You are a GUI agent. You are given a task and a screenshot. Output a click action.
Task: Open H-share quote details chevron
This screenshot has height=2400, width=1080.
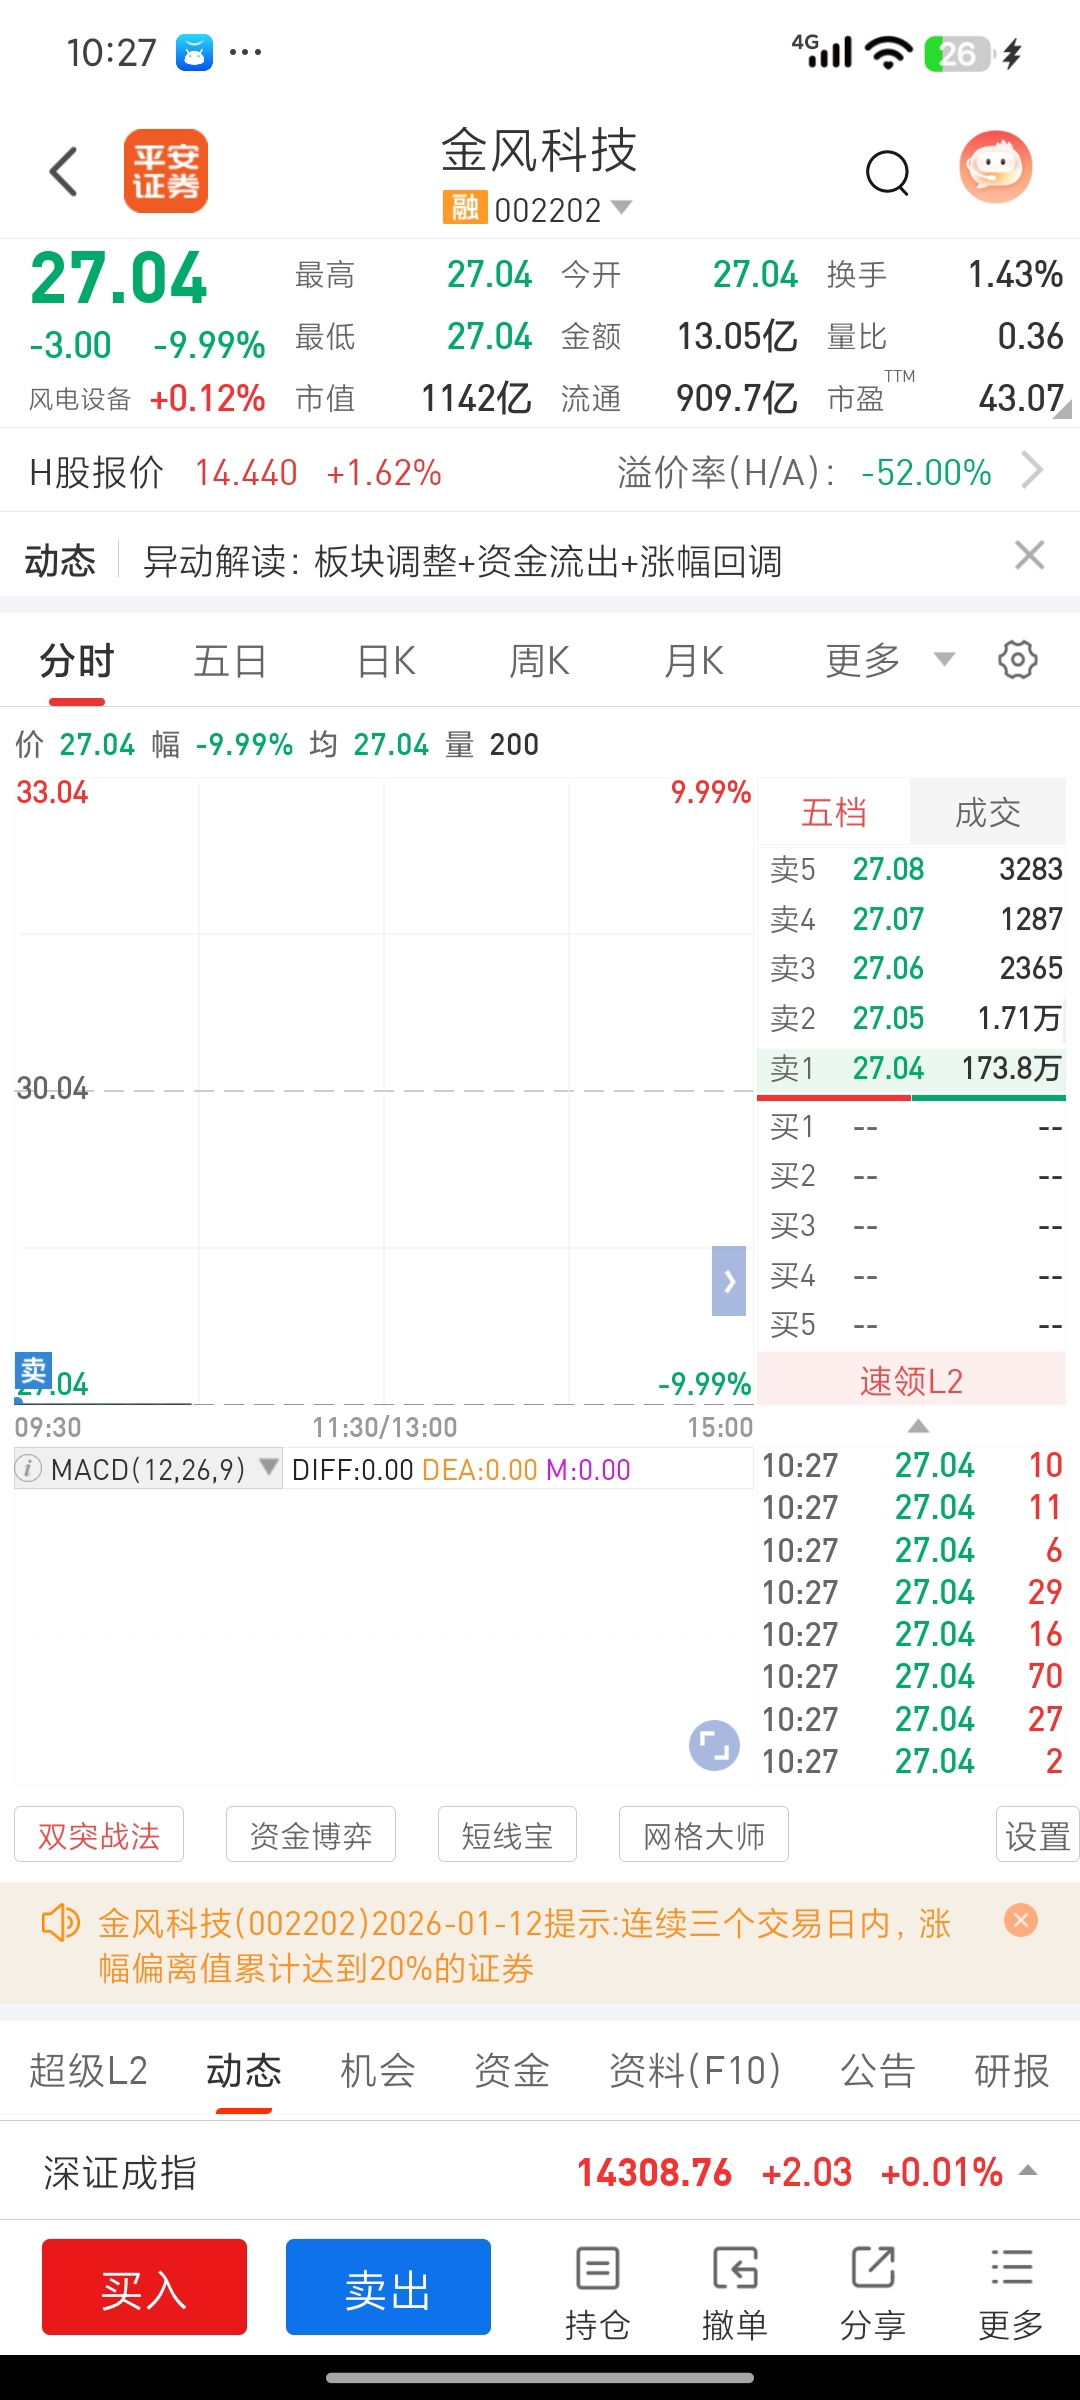click(x=1033, y=470)
